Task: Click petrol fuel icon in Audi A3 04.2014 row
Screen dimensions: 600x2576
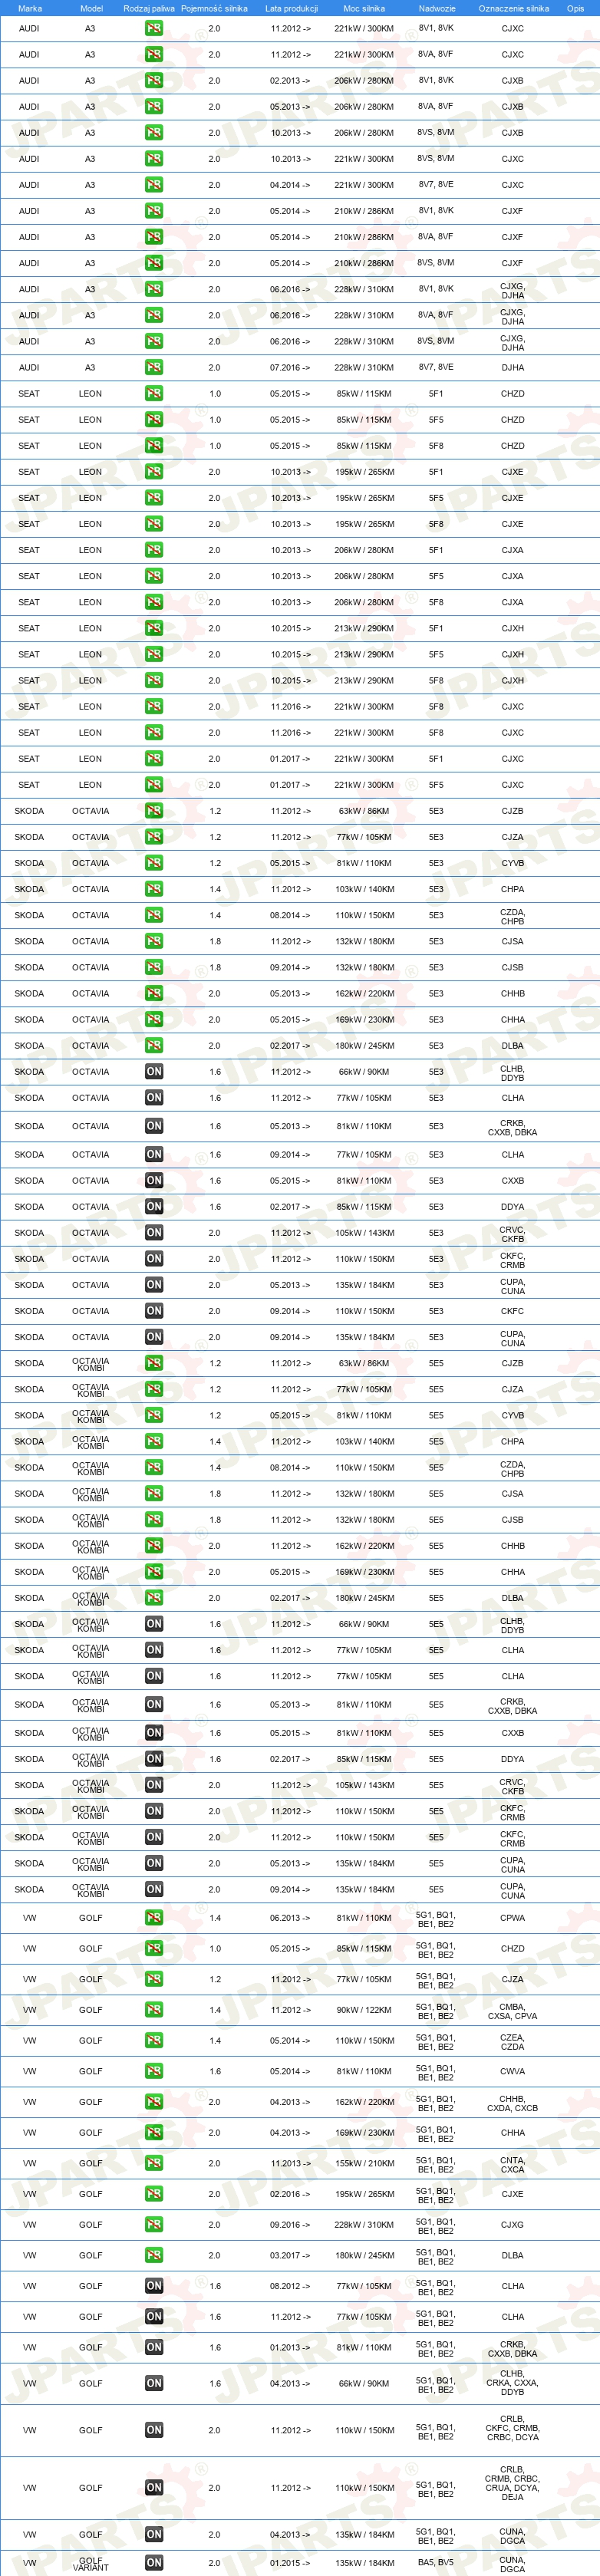Action: [x=154, y=185]
